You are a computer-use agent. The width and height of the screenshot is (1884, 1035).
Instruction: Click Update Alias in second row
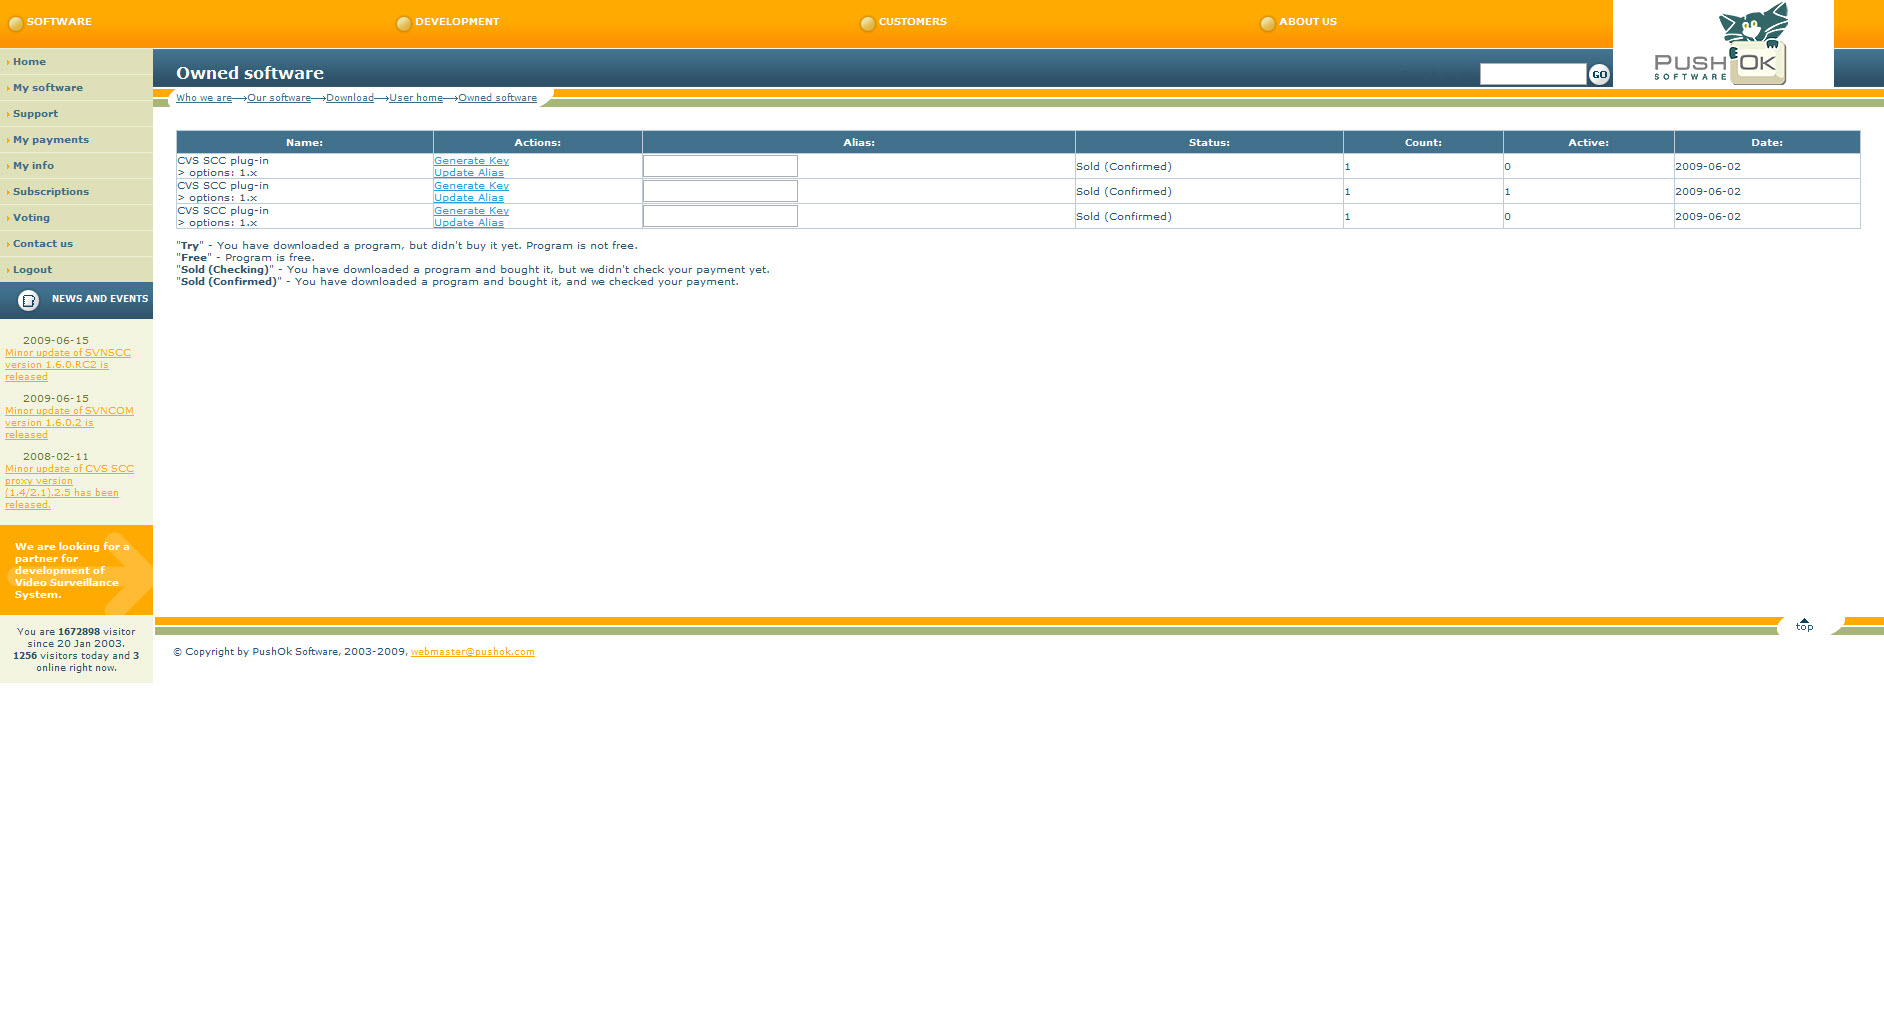[x=468, y=198]
